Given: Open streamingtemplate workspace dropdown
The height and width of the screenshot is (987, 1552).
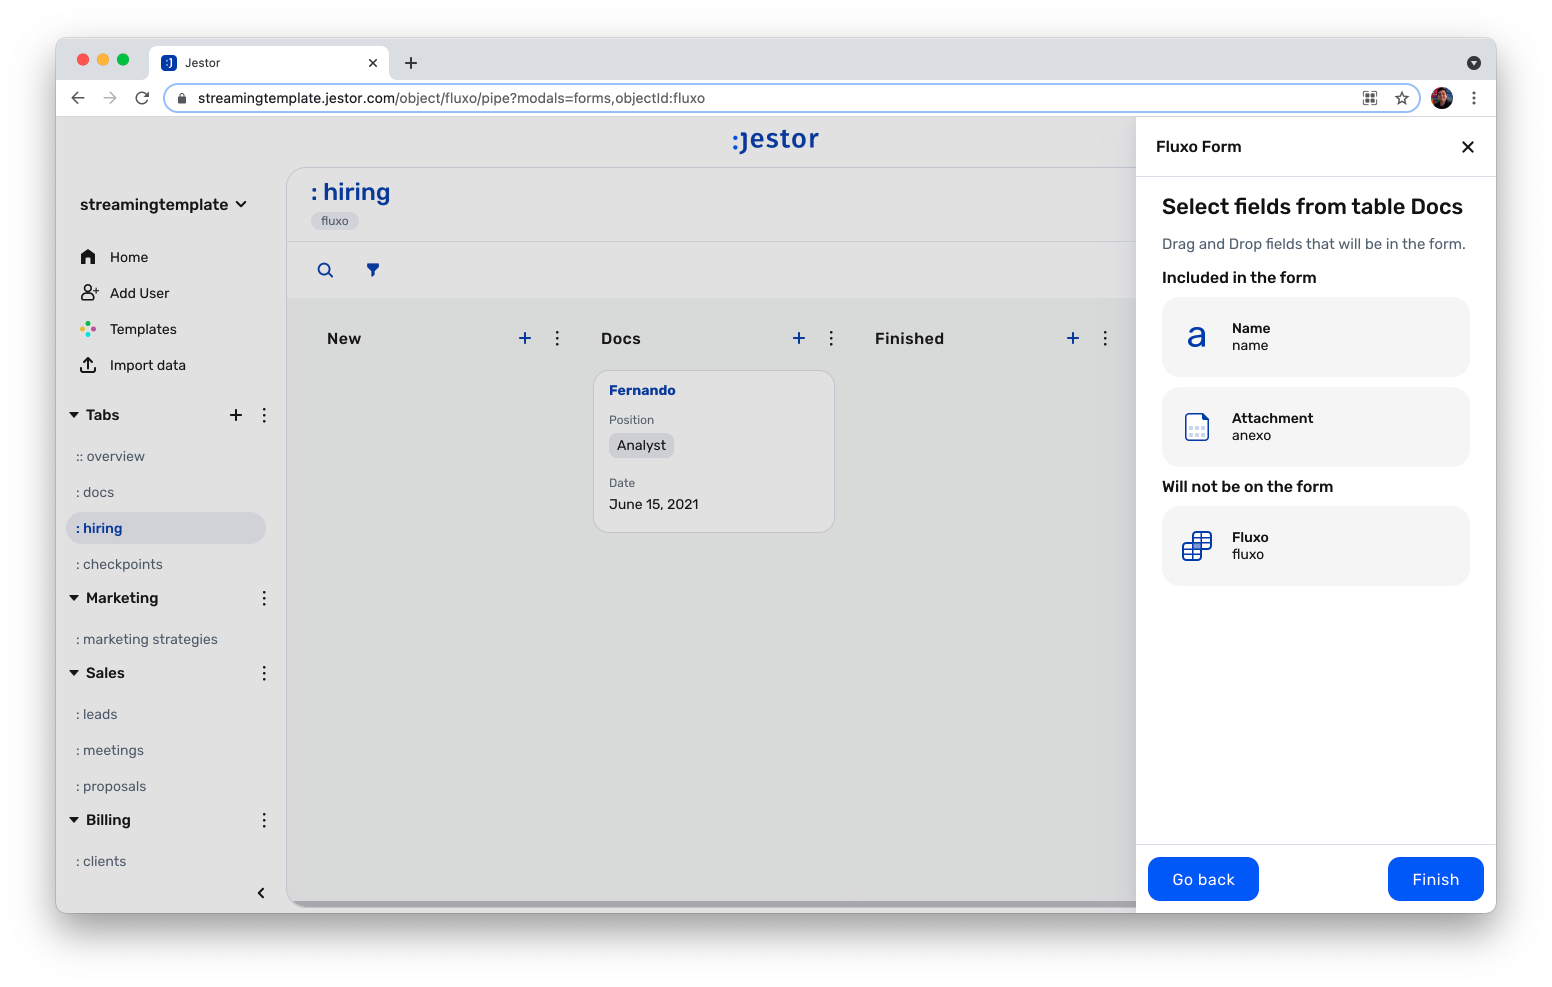Looking at the screenshot, I should pos(163,204).
